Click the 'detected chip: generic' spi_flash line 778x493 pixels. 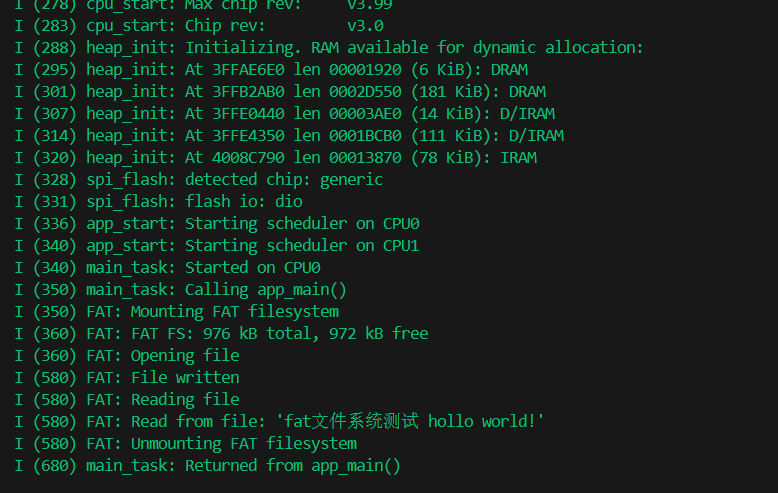[198, 180]
